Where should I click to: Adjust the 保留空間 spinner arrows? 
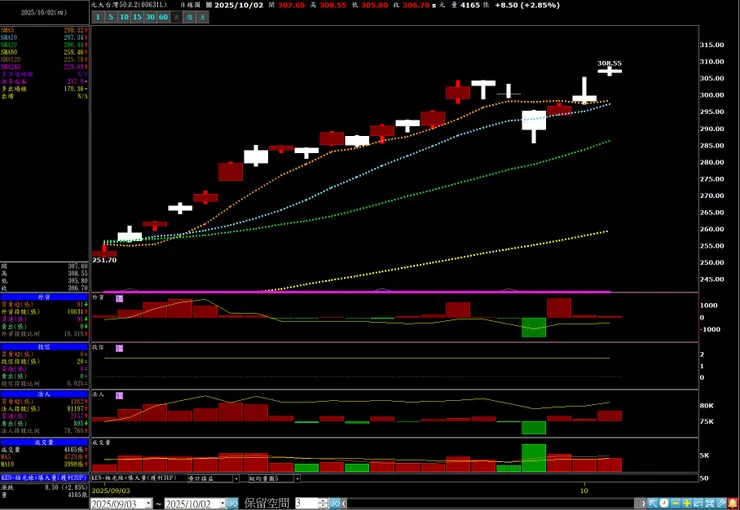[x=323, y=503]
